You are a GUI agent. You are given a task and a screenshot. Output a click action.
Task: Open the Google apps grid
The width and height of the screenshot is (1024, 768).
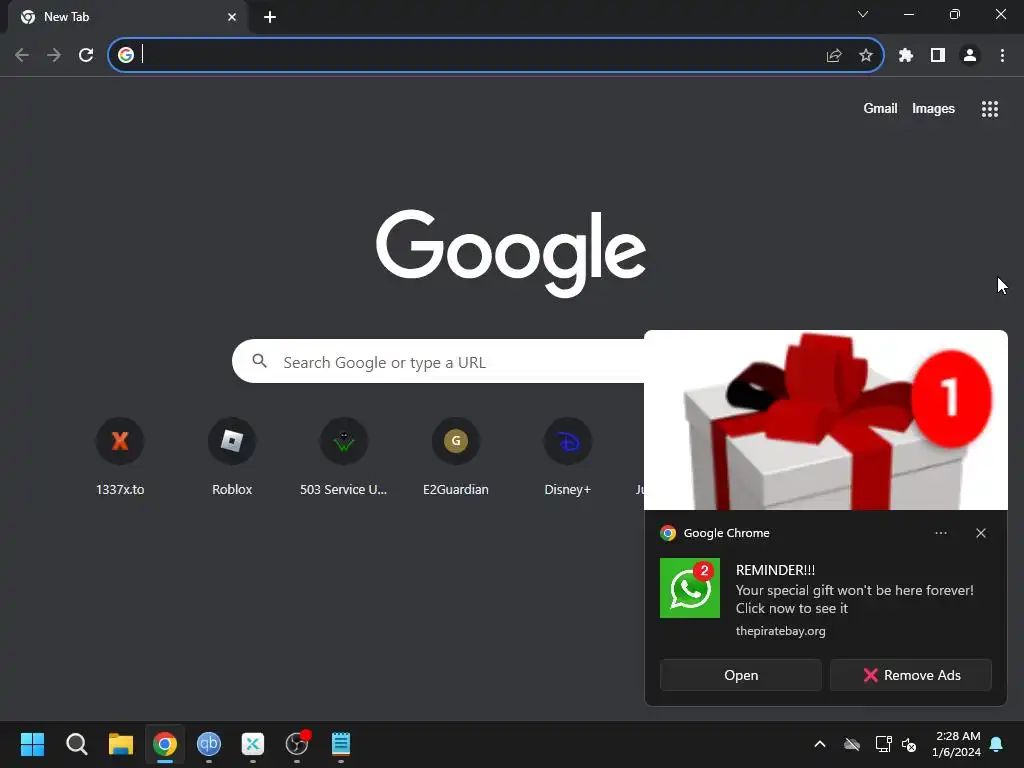point(990,109)
